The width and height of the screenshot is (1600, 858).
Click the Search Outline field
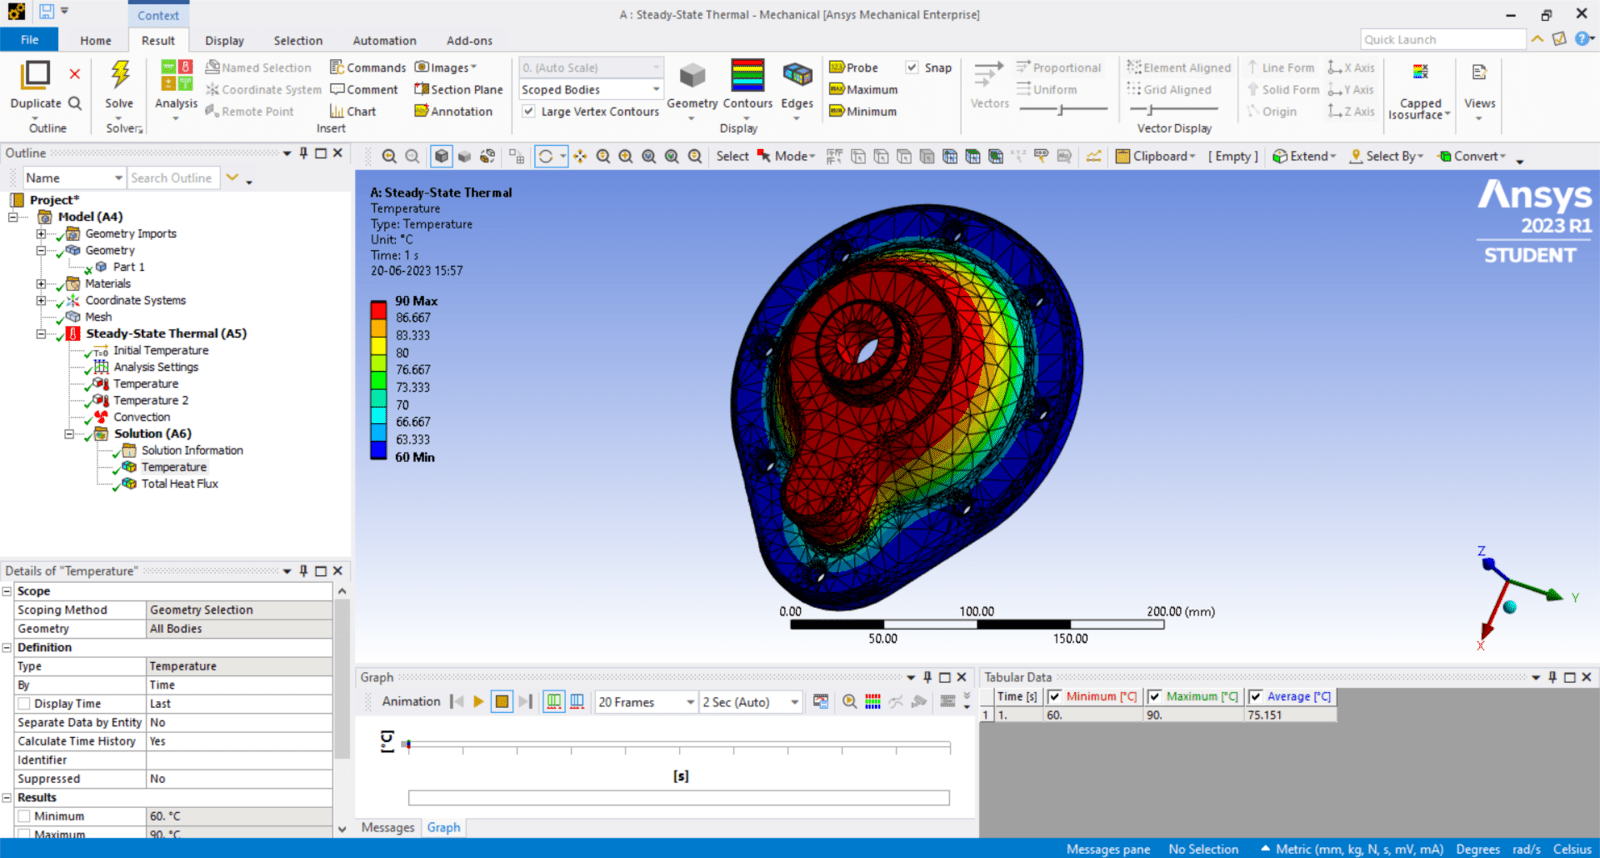click(173, 178)
